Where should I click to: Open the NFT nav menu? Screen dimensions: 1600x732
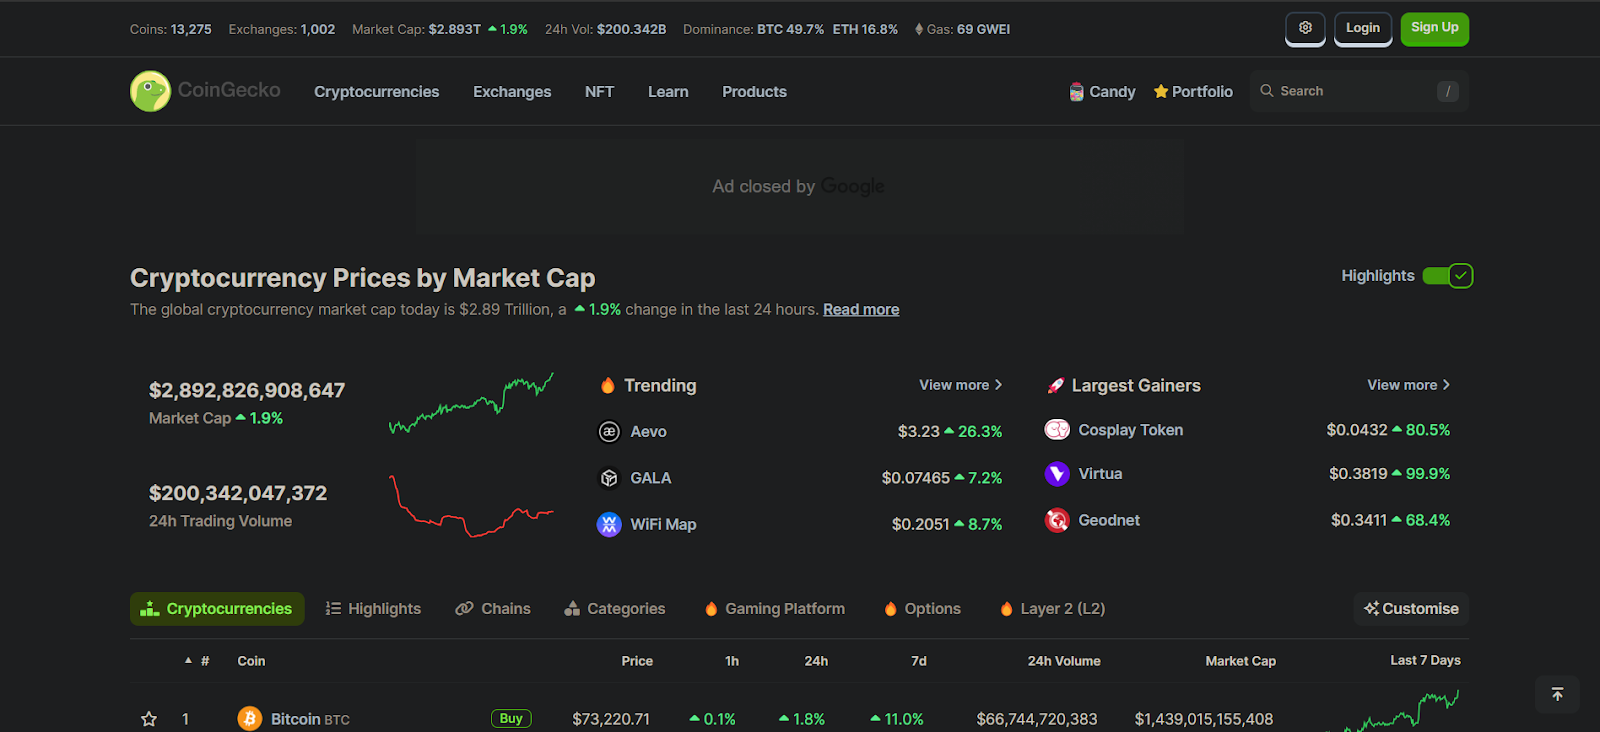(x=599, y=92)
